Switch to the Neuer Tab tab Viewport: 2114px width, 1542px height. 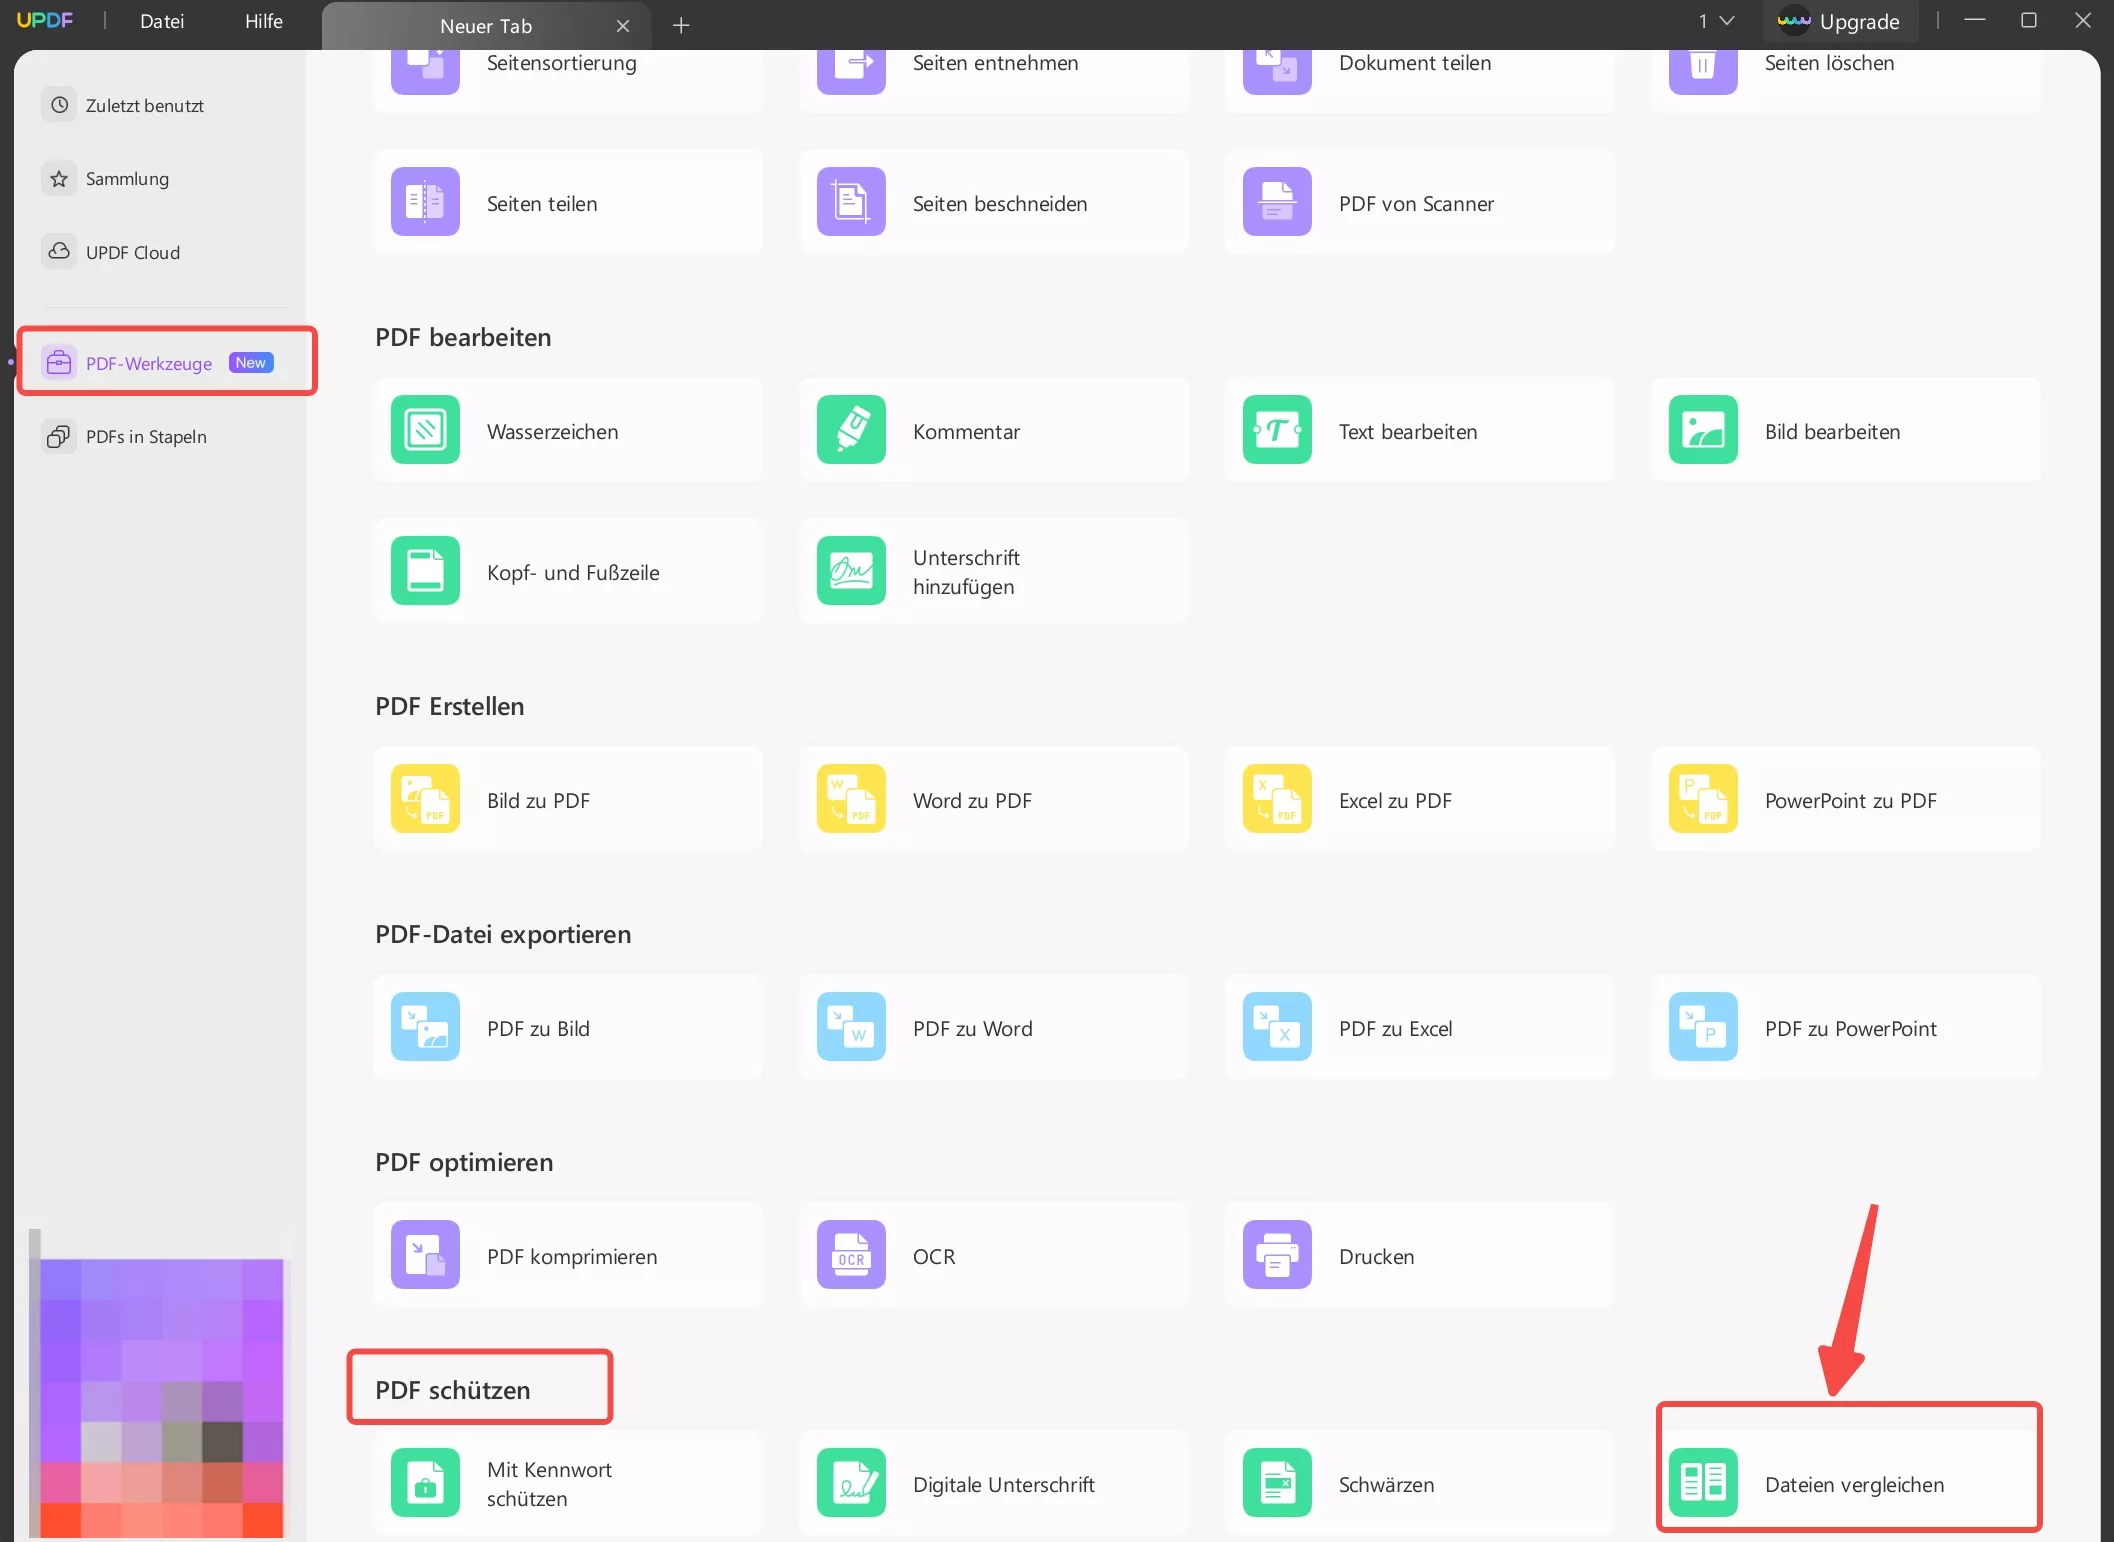coord(486,25)
